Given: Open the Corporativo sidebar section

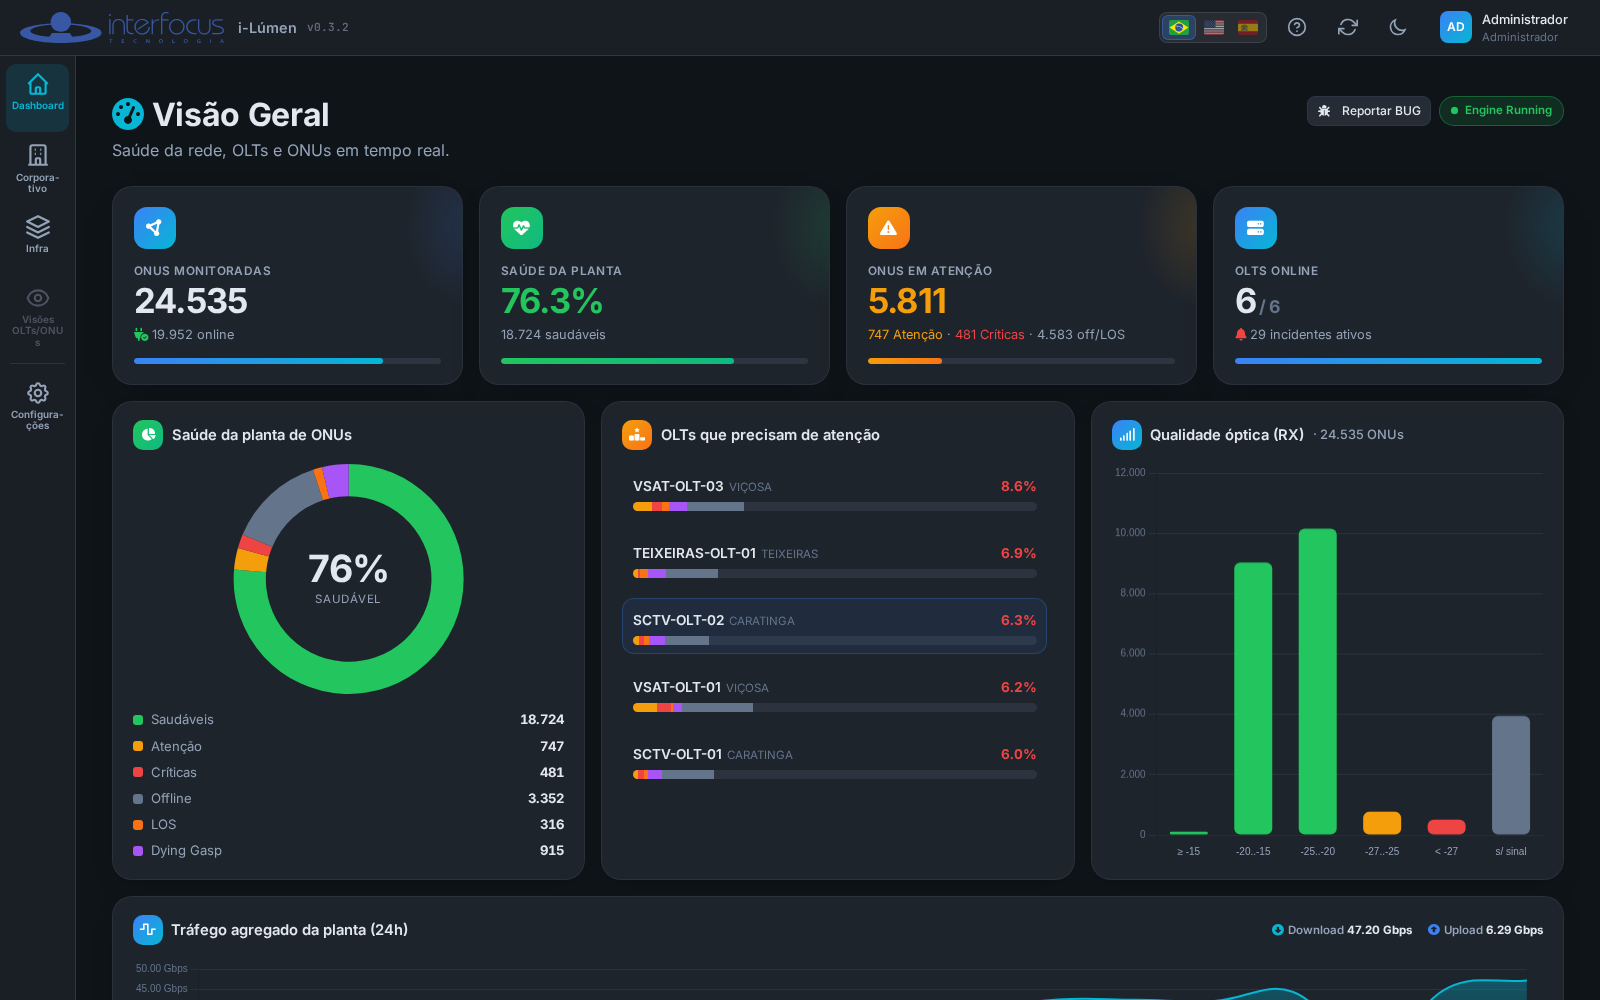Looking at the screenshot, I should pos(38,167).
